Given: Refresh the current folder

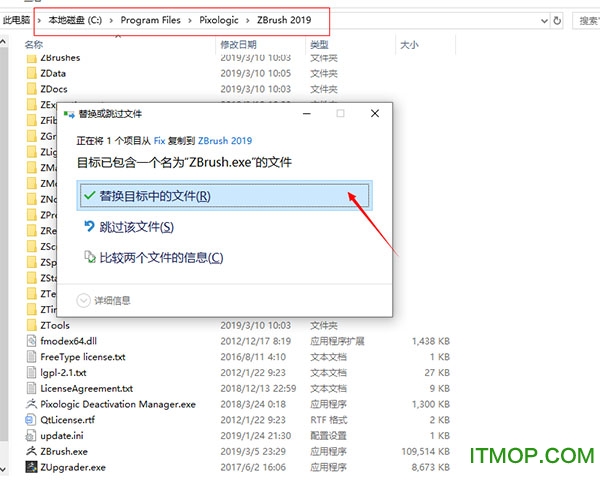Looking at the screenshot, I should point(557,20).
